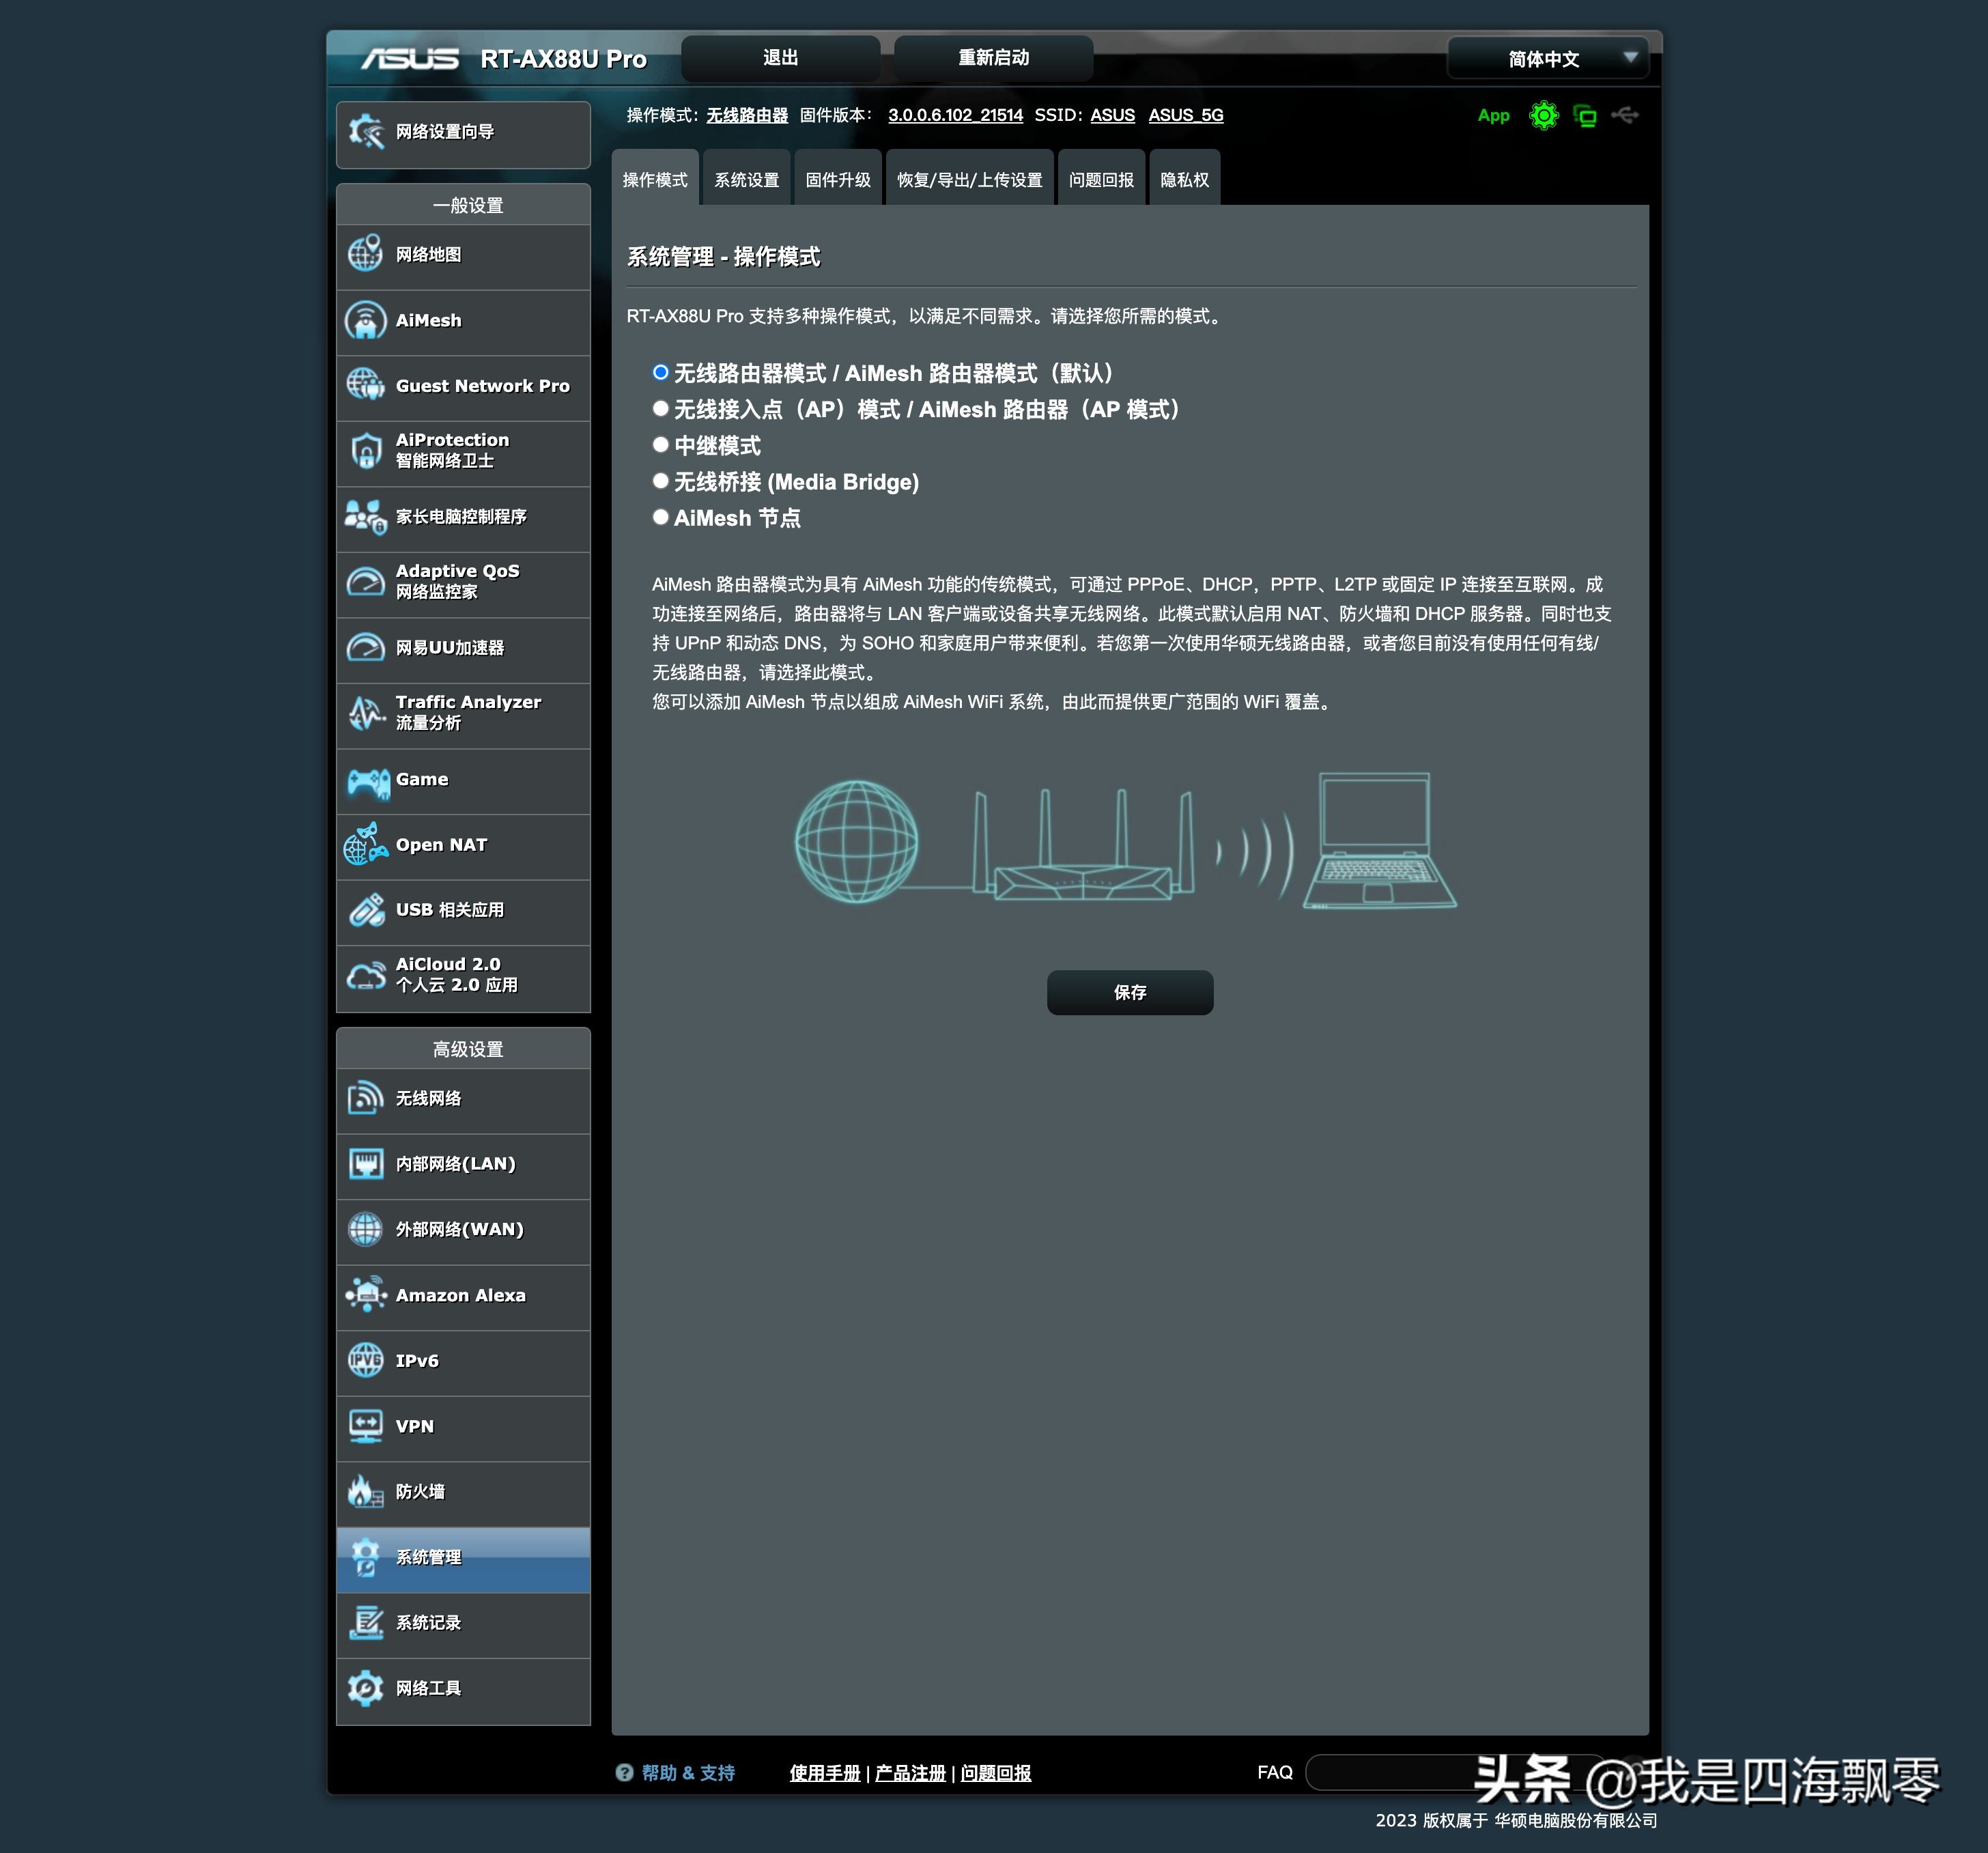Image resolution: width=1988 pixels, height=1853 pixels.
Task: Click the 保存 button
Action: [1130, 992]
